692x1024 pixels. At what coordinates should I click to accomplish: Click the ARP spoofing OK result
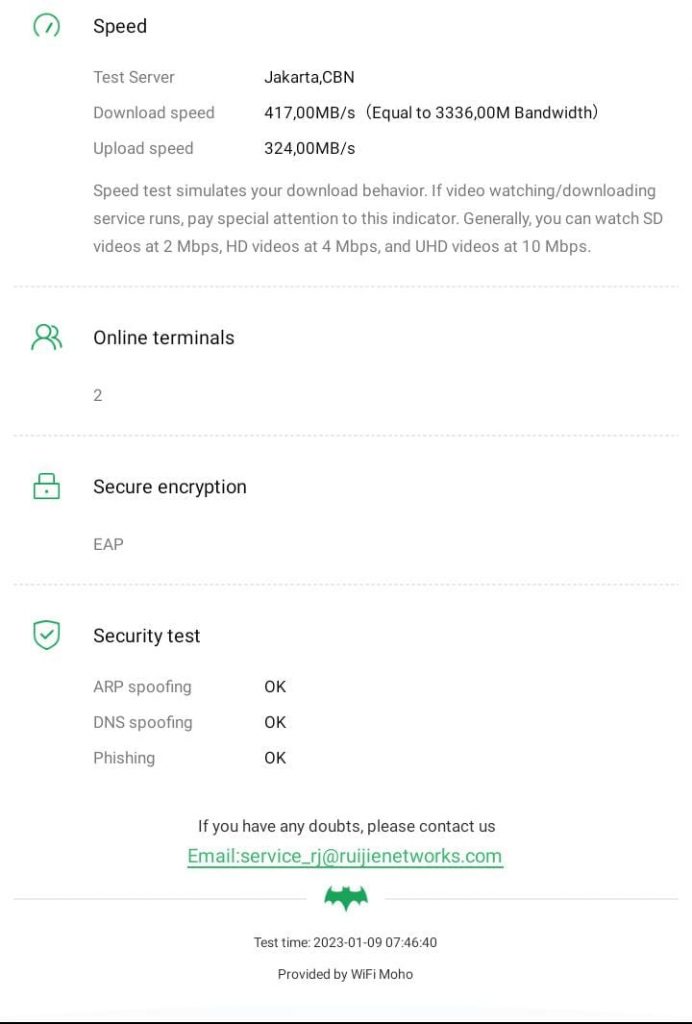click(275, 687)
